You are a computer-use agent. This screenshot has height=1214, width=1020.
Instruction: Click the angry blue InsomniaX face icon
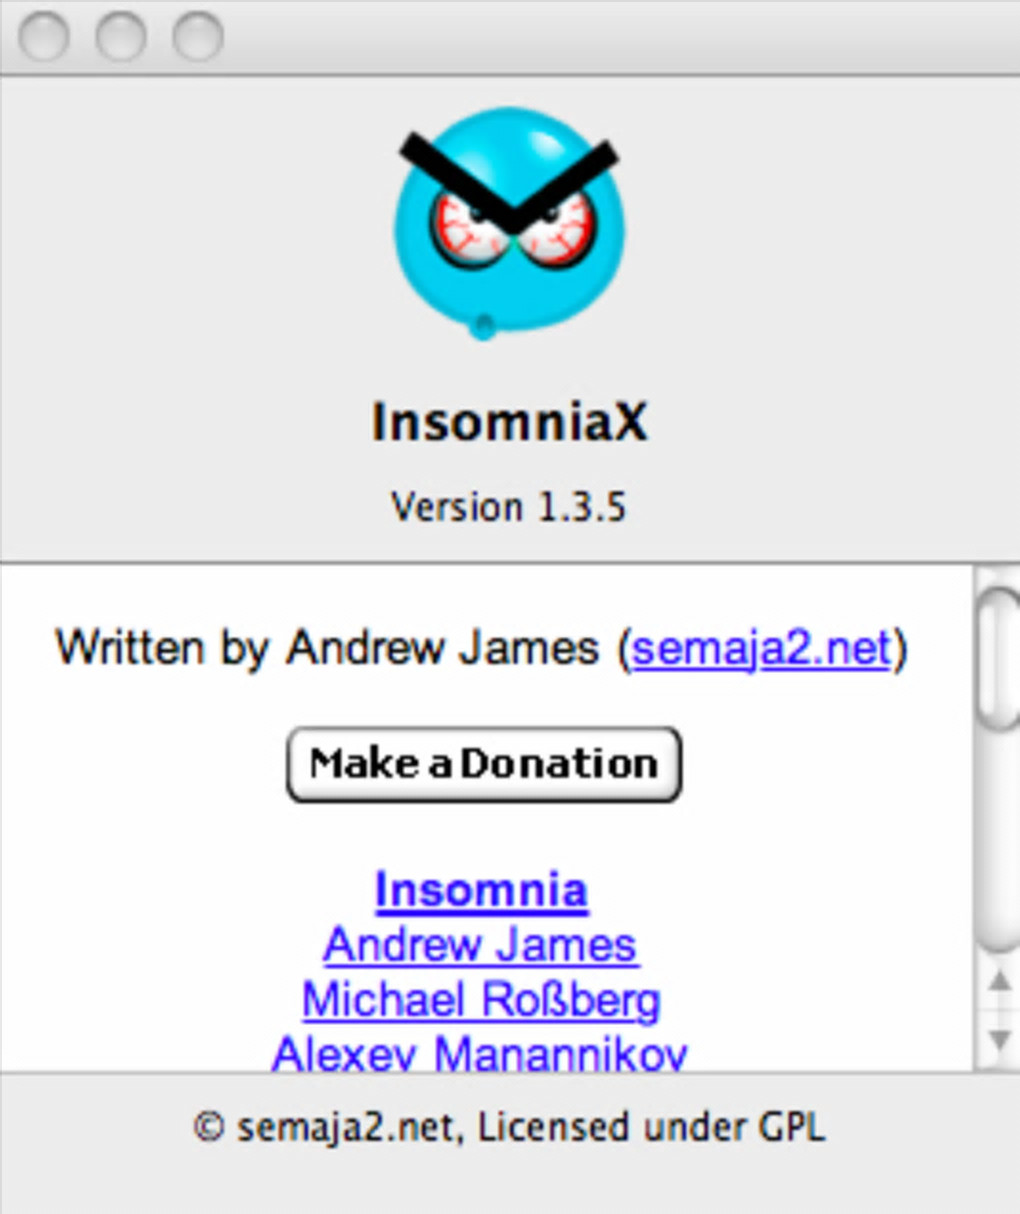509,223
